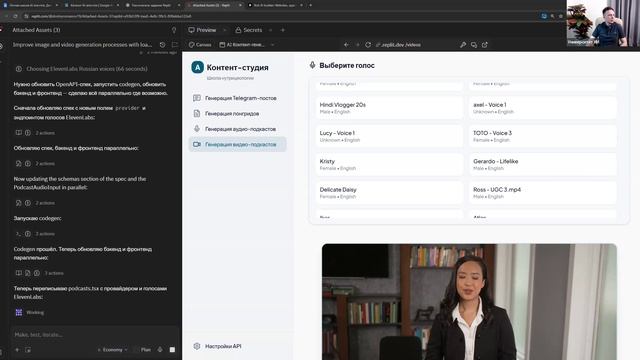Click the microphone icon by Выберите голос
640x360 pixels.
[x=312, y=65]
